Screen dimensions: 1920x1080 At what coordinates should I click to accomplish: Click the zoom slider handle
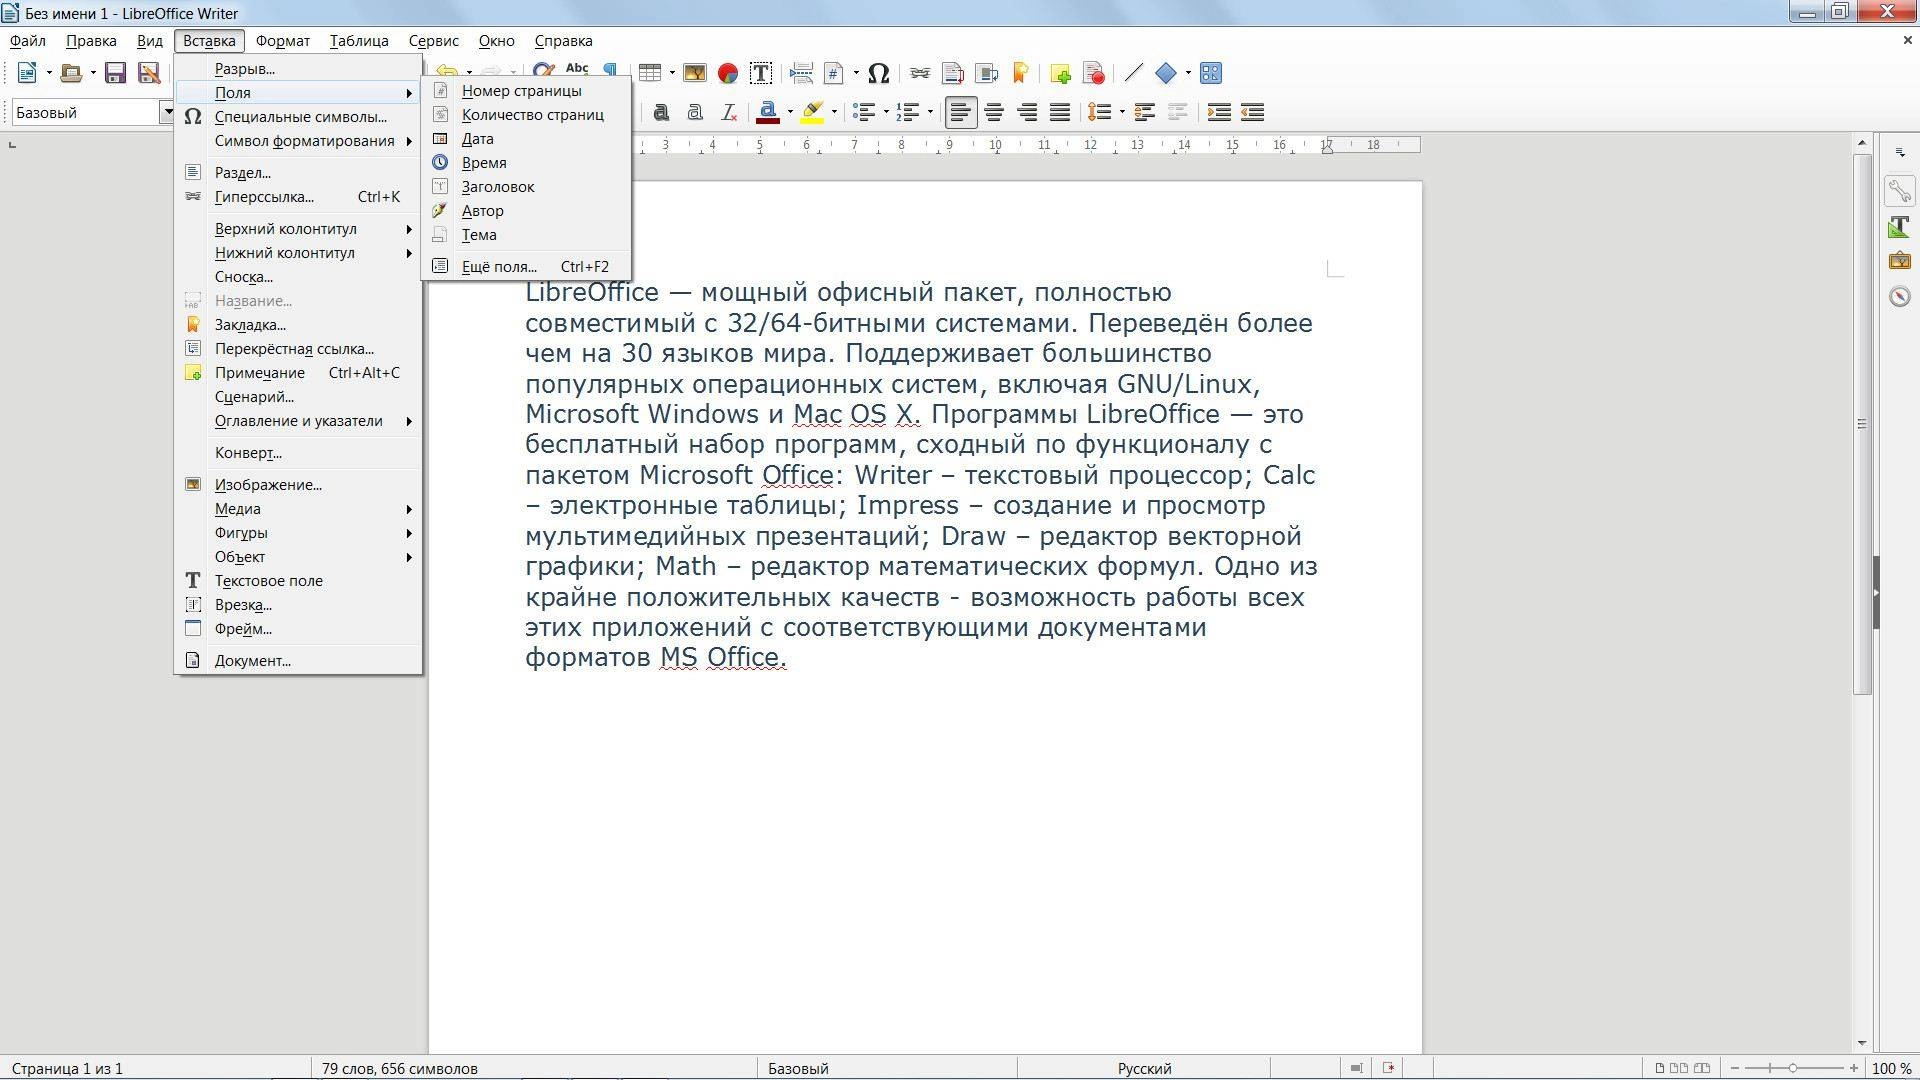click(1793, 1068)
